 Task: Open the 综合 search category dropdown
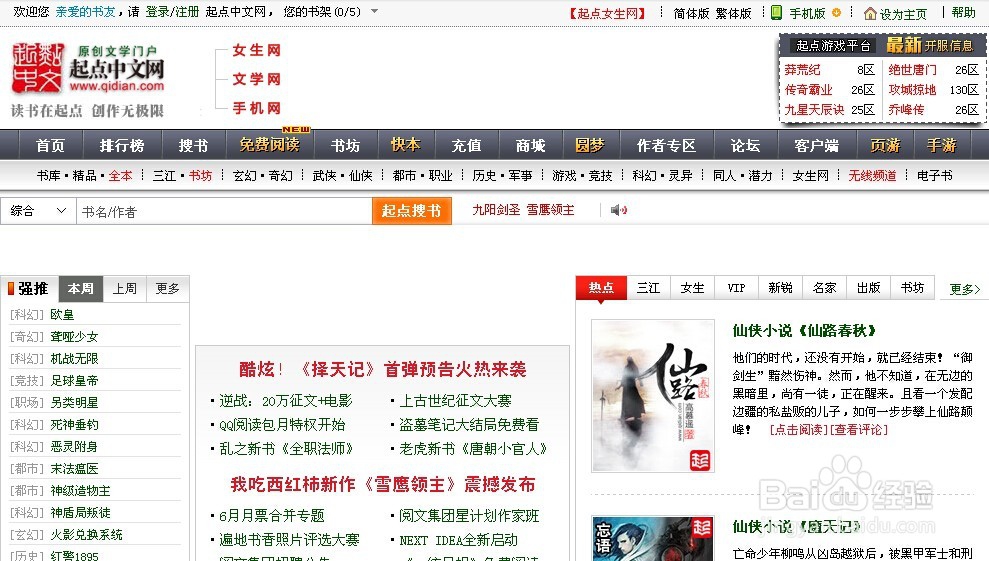tap(38, 211)
